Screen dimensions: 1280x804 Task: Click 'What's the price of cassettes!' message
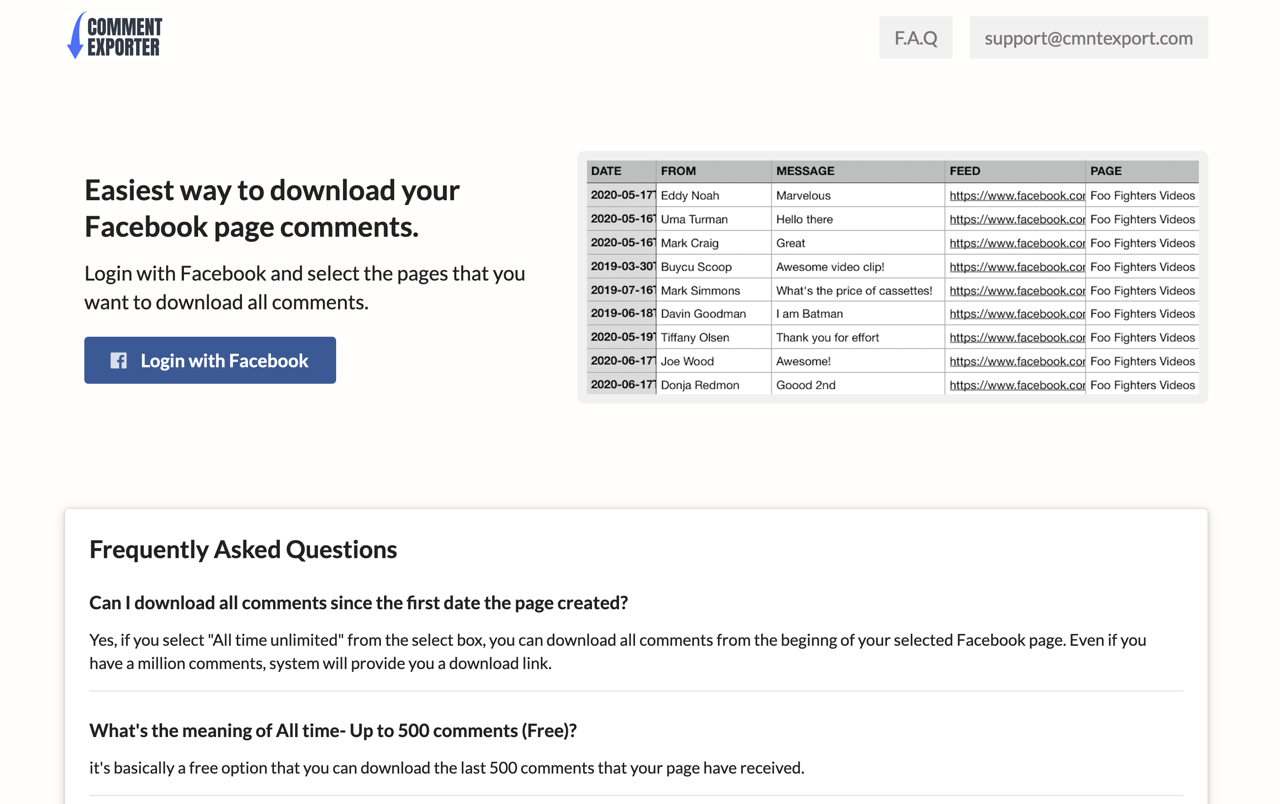click(854, 290)
